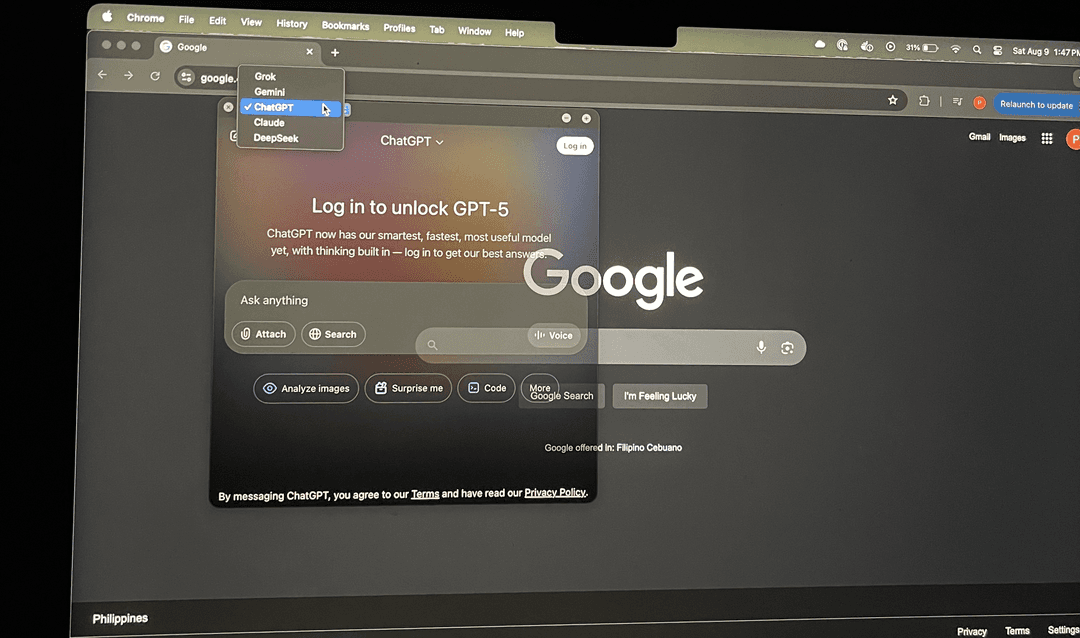Open the View menu
The image size is (1080, 638).
coord(251,22)
